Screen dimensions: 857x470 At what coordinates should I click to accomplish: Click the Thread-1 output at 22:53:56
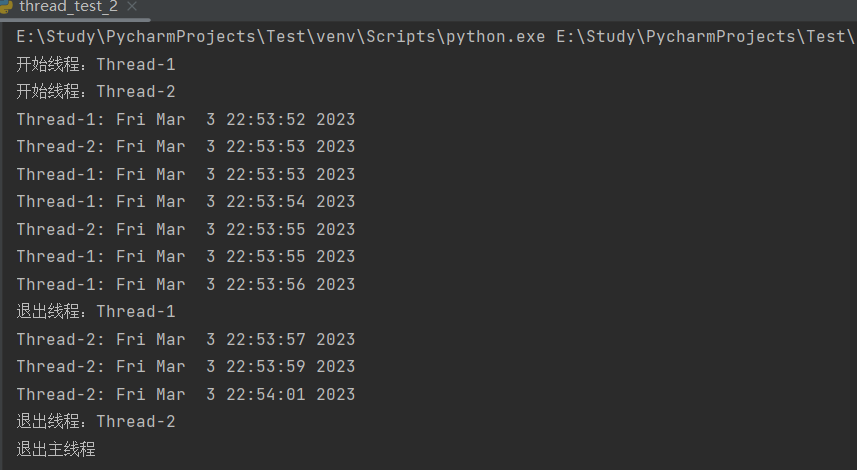[x=186, y=284]
